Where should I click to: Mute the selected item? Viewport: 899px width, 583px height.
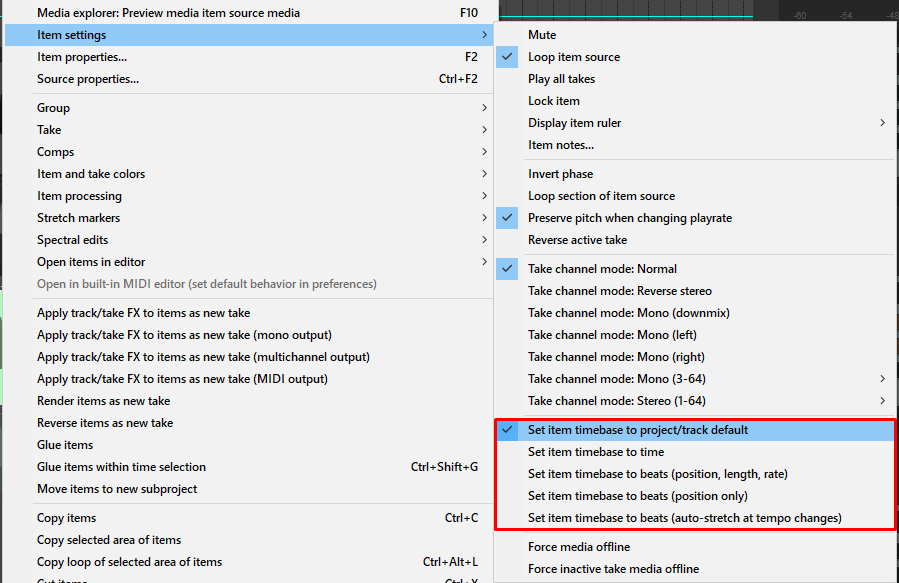click(542, 35)
